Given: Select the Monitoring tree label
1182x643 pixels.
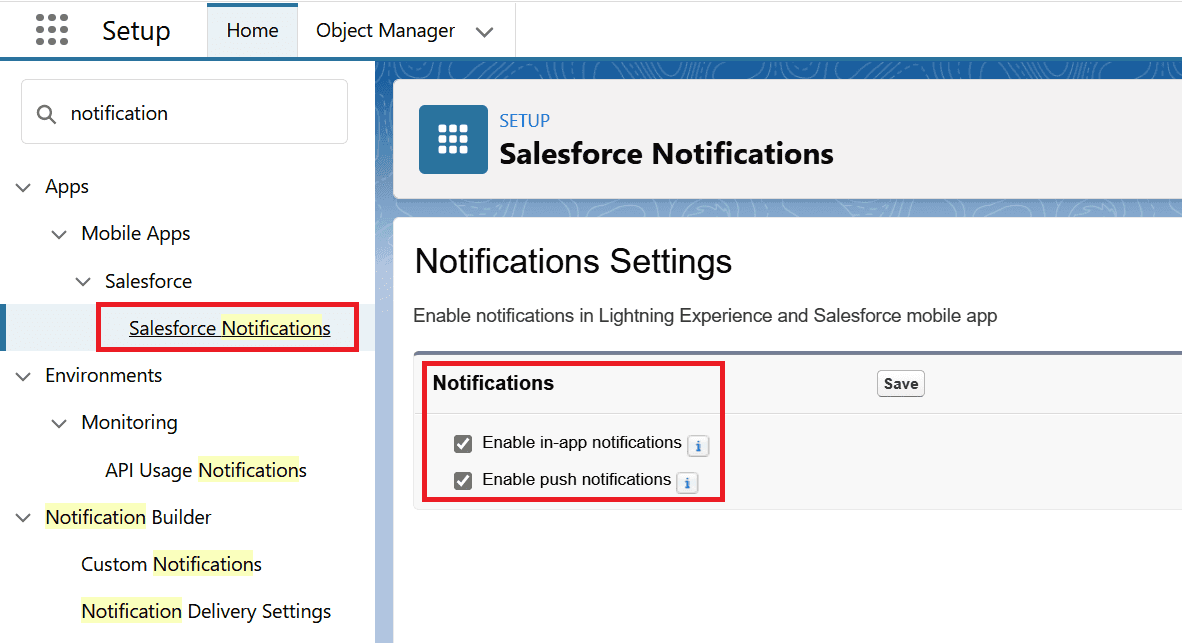Looking at the screenshot, I should click(130, 423).
